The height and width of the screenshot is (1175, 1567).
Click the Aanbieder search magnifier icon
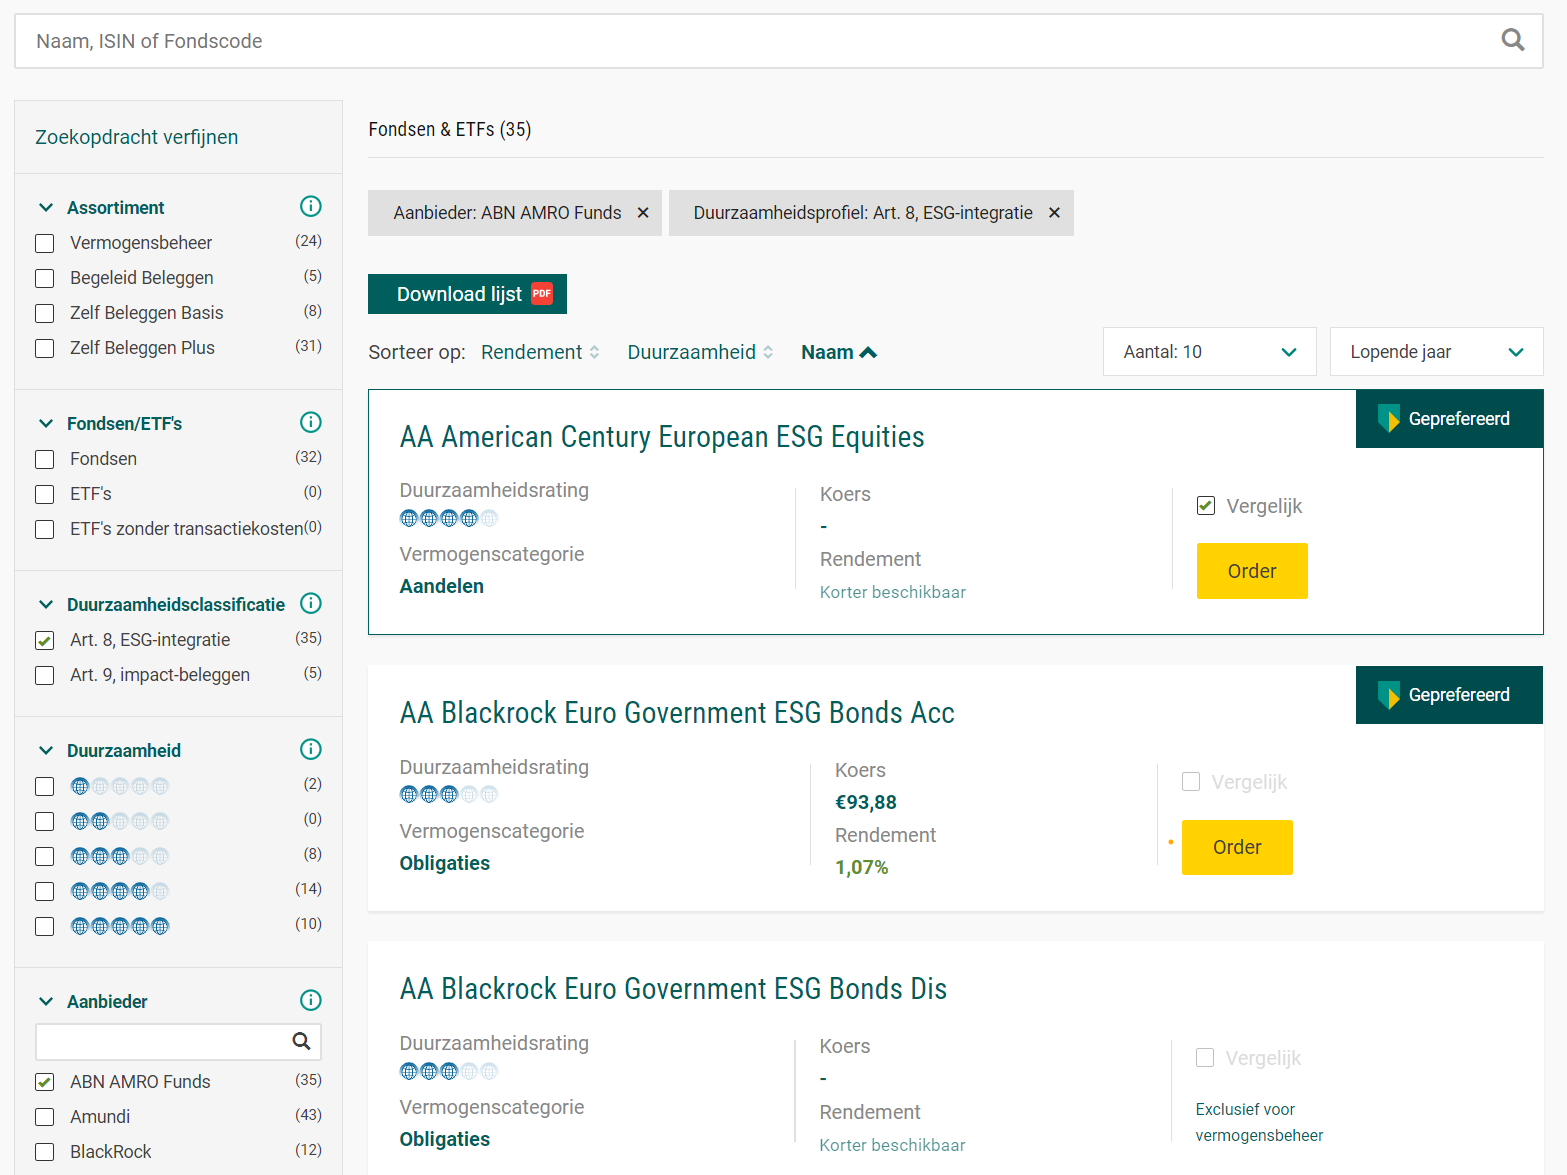coord(301,1041)
